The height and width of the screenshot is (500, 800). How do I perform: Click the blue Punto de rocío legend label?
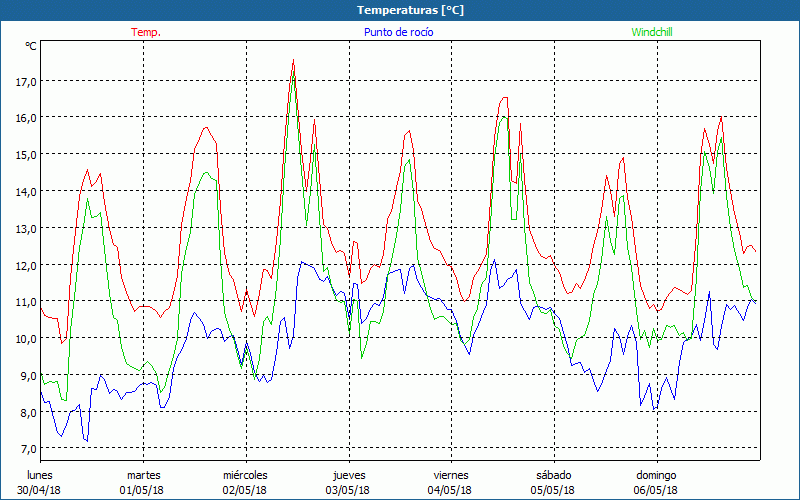coord(399,32)
